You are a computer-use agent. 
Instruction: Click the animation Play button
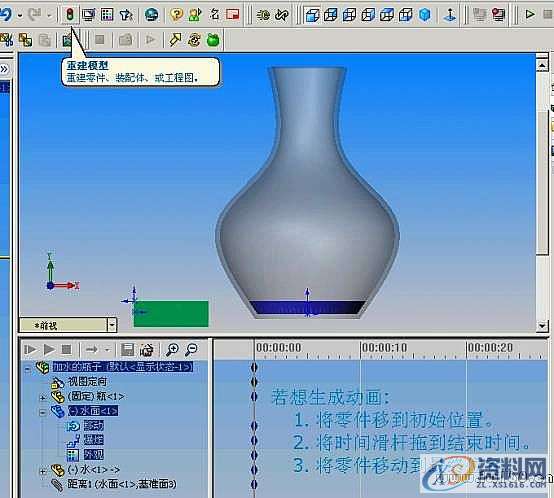pos(49,350)
